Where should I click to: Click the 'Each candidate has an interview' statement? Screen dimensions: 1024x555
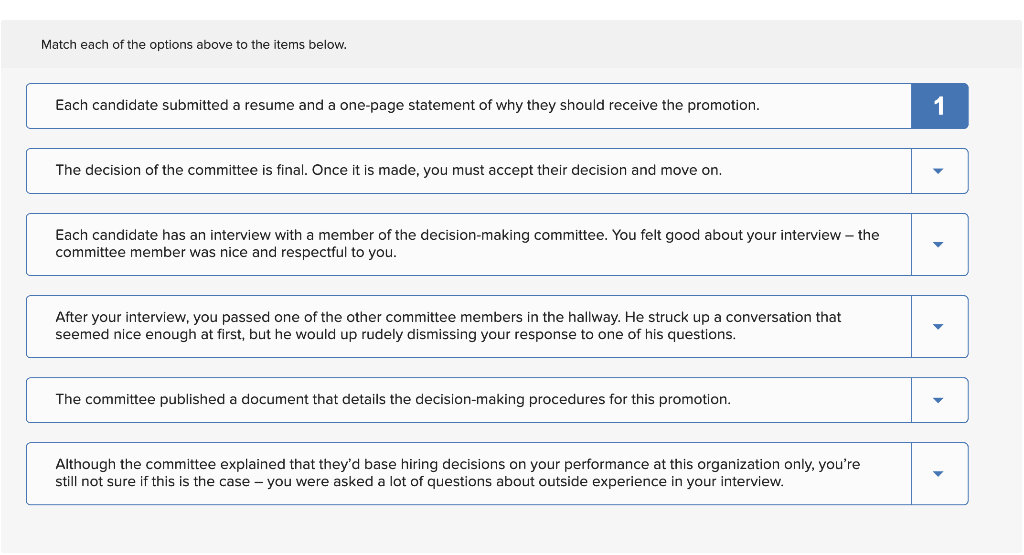[467, 244]
